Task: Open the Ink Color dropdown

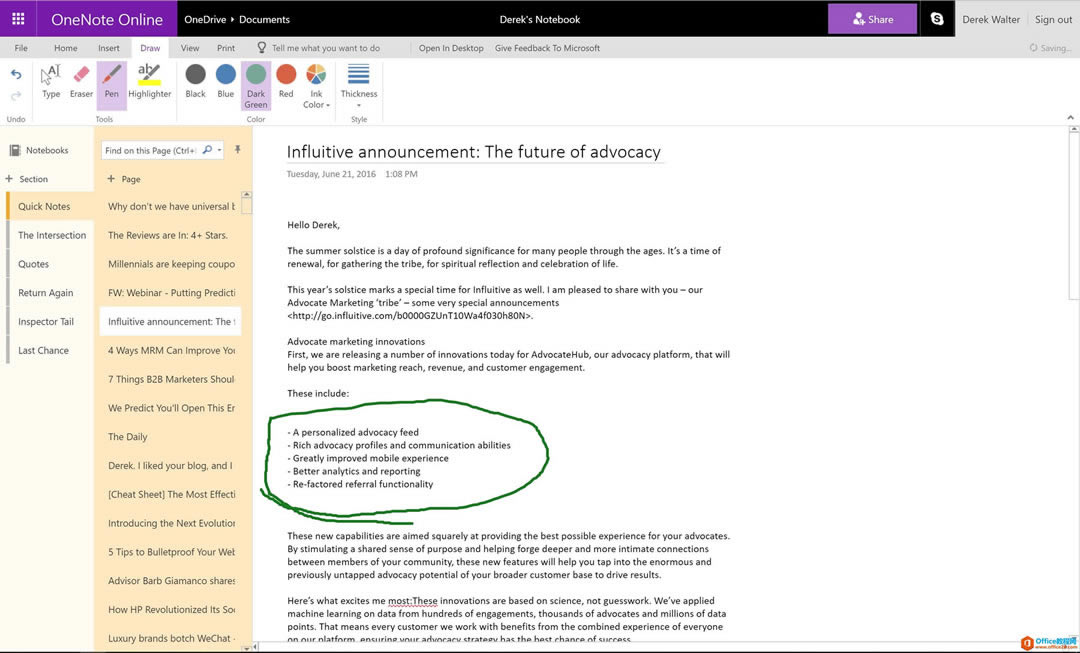Action: point(316,86)
